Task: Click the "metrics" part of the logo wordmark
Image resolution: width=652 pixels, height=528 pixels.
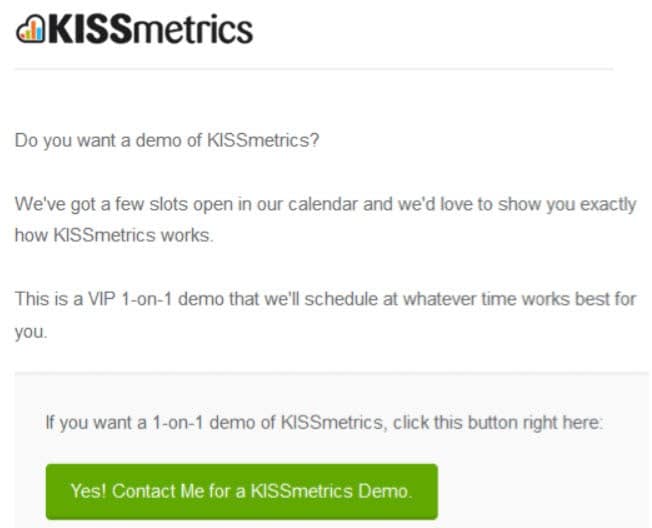Action: 193,29
